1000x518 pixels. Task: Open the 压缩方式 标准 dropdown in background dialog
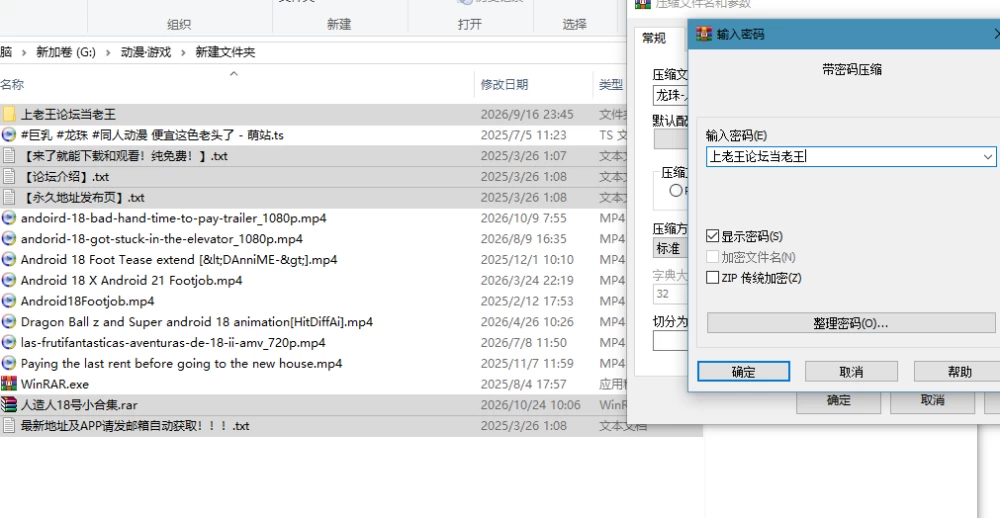pyautogui.click(x=670, y=248)
